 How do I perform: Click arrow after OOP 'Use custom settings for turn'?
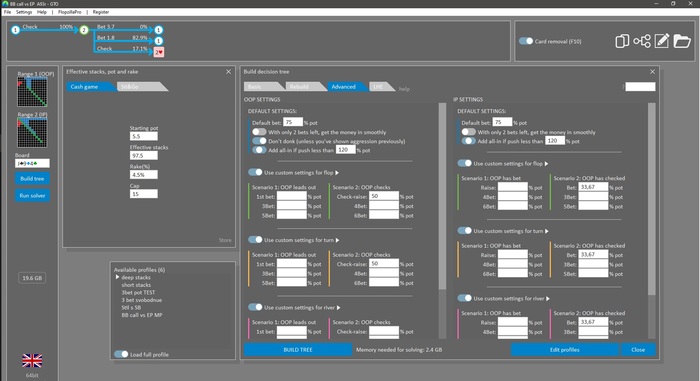point(338,240)
